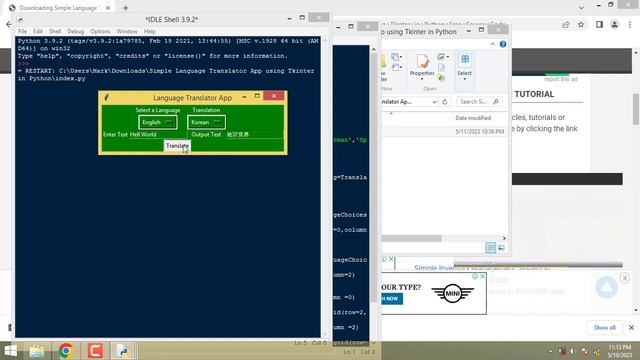Click the Easy access icon in Explorer ribbon

point(396,67)
